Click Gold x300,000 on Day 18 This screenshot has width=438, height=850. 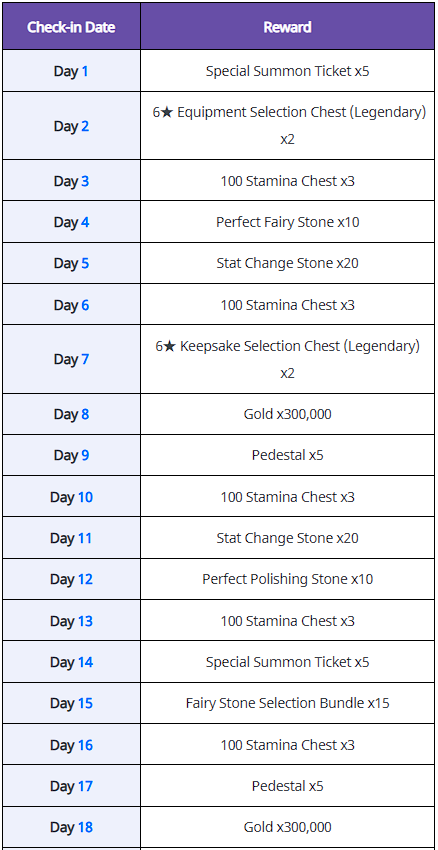coord(287,827)
